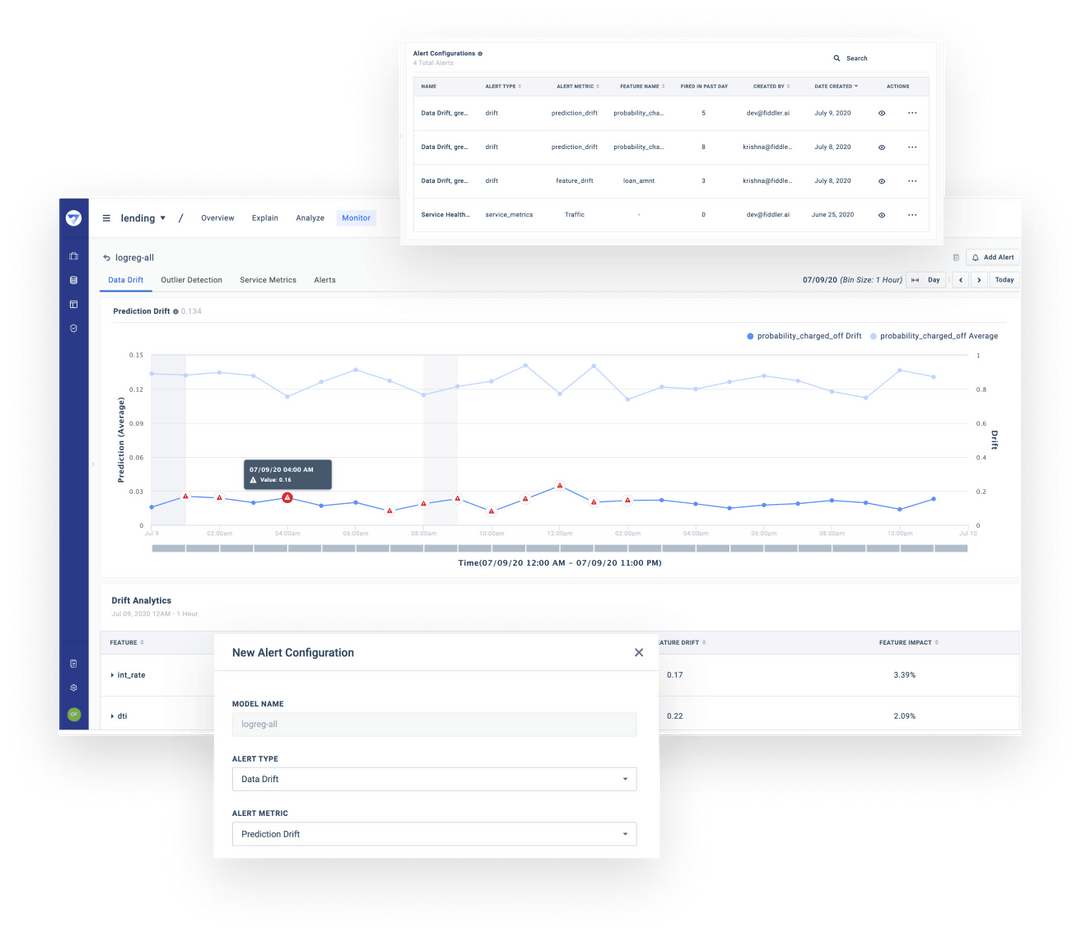1080x937 pixels.
Task: Click the Add Alert button
Action: (x=992, y=257)
